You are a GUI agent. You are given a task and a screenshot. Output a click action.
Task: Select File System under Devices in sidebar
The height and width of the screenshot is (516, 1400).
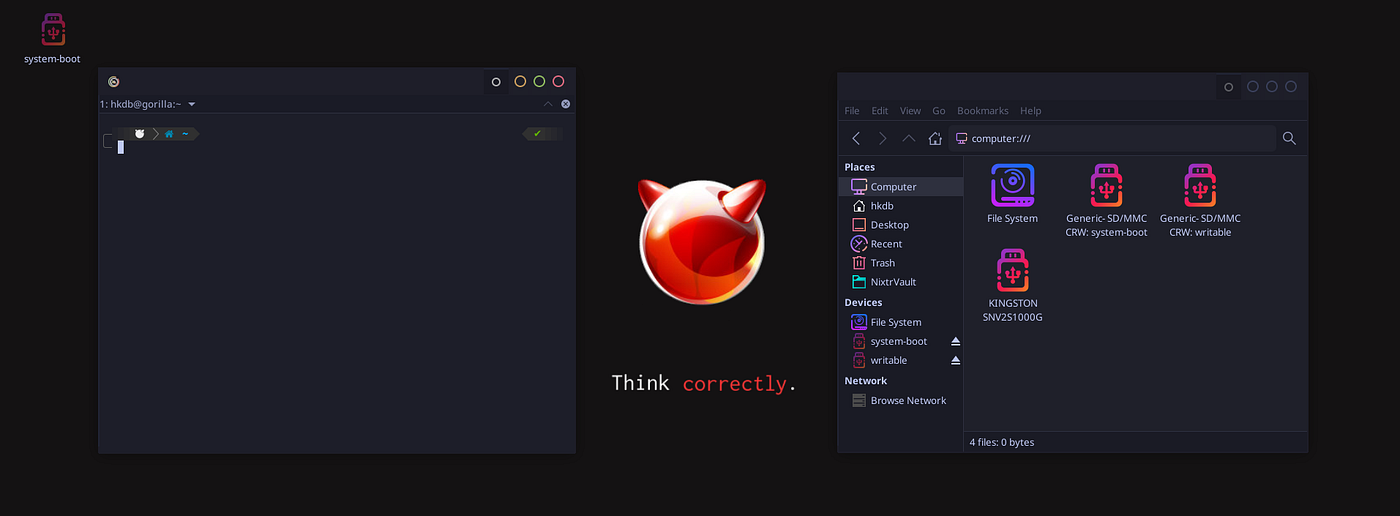coord(901,322)
